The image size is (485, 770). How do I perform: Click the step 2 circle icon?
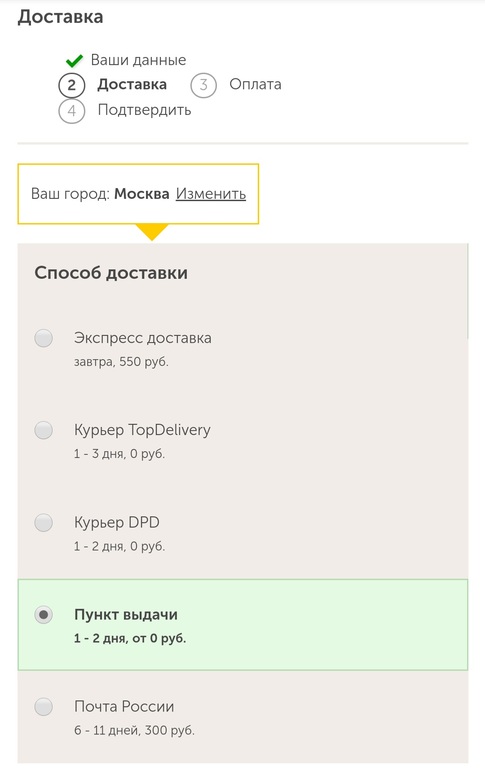coord(72,85)
